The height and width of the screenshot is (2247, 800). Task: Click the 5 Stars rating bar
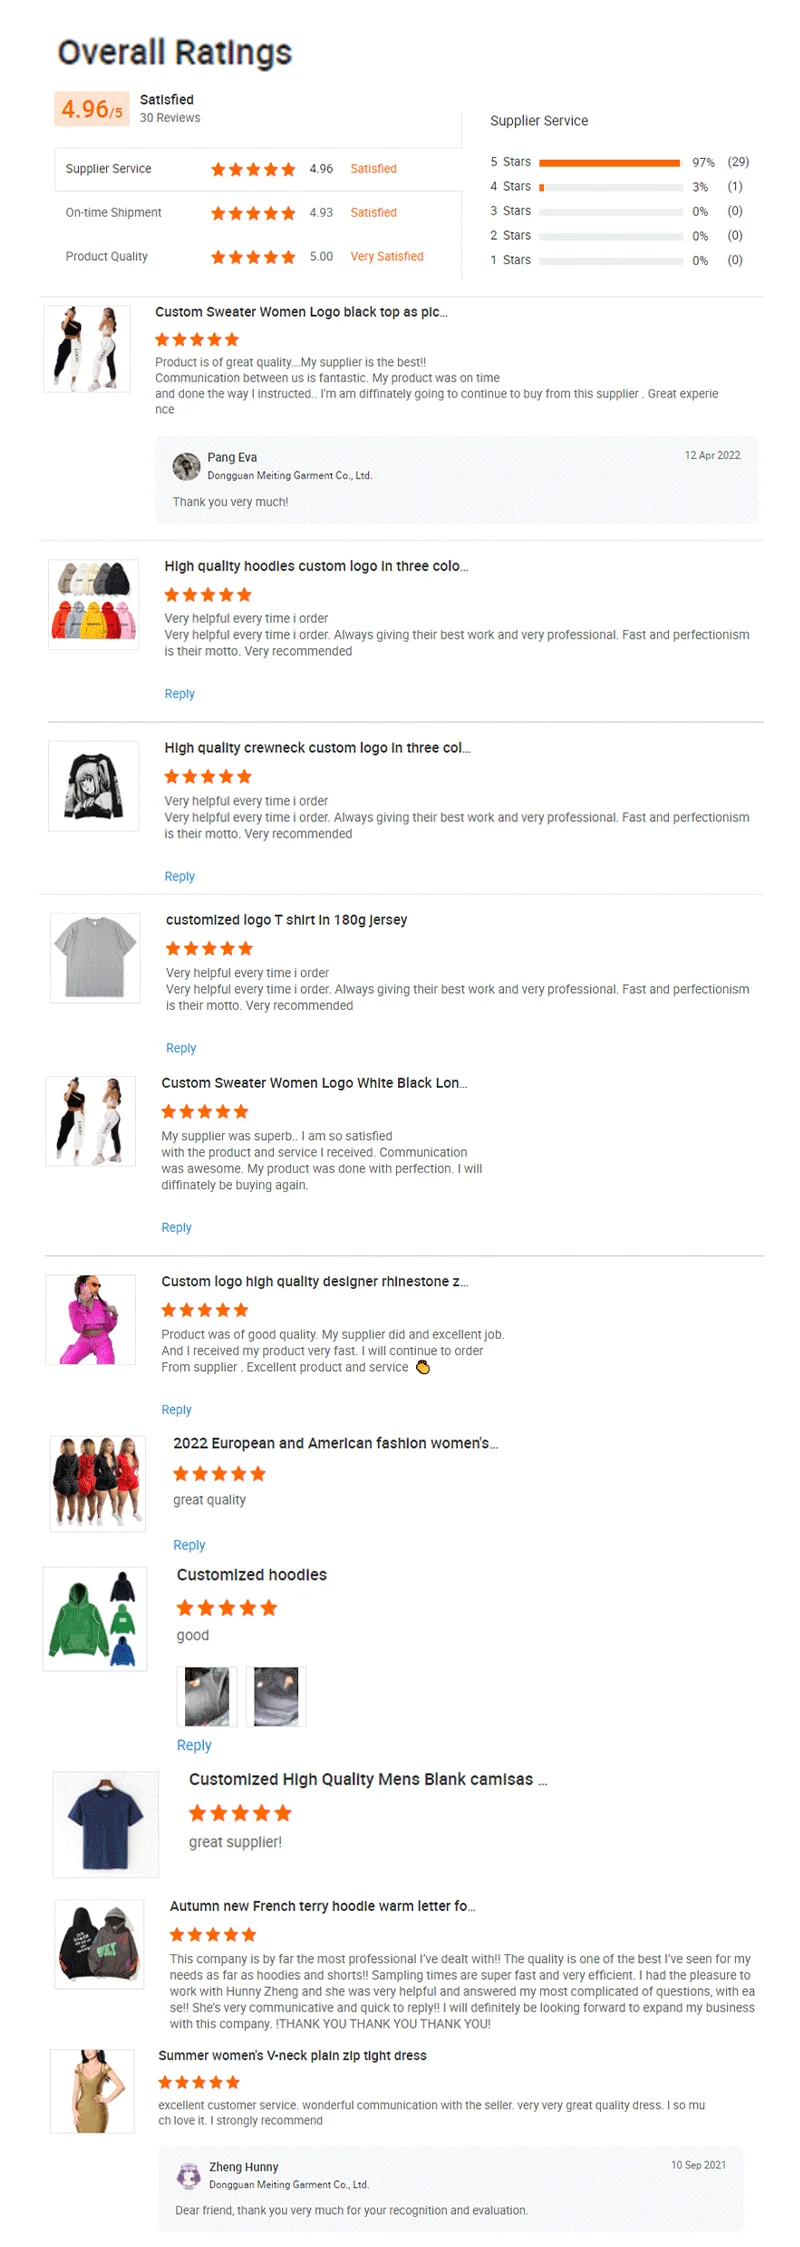click(x=610, y=162)
